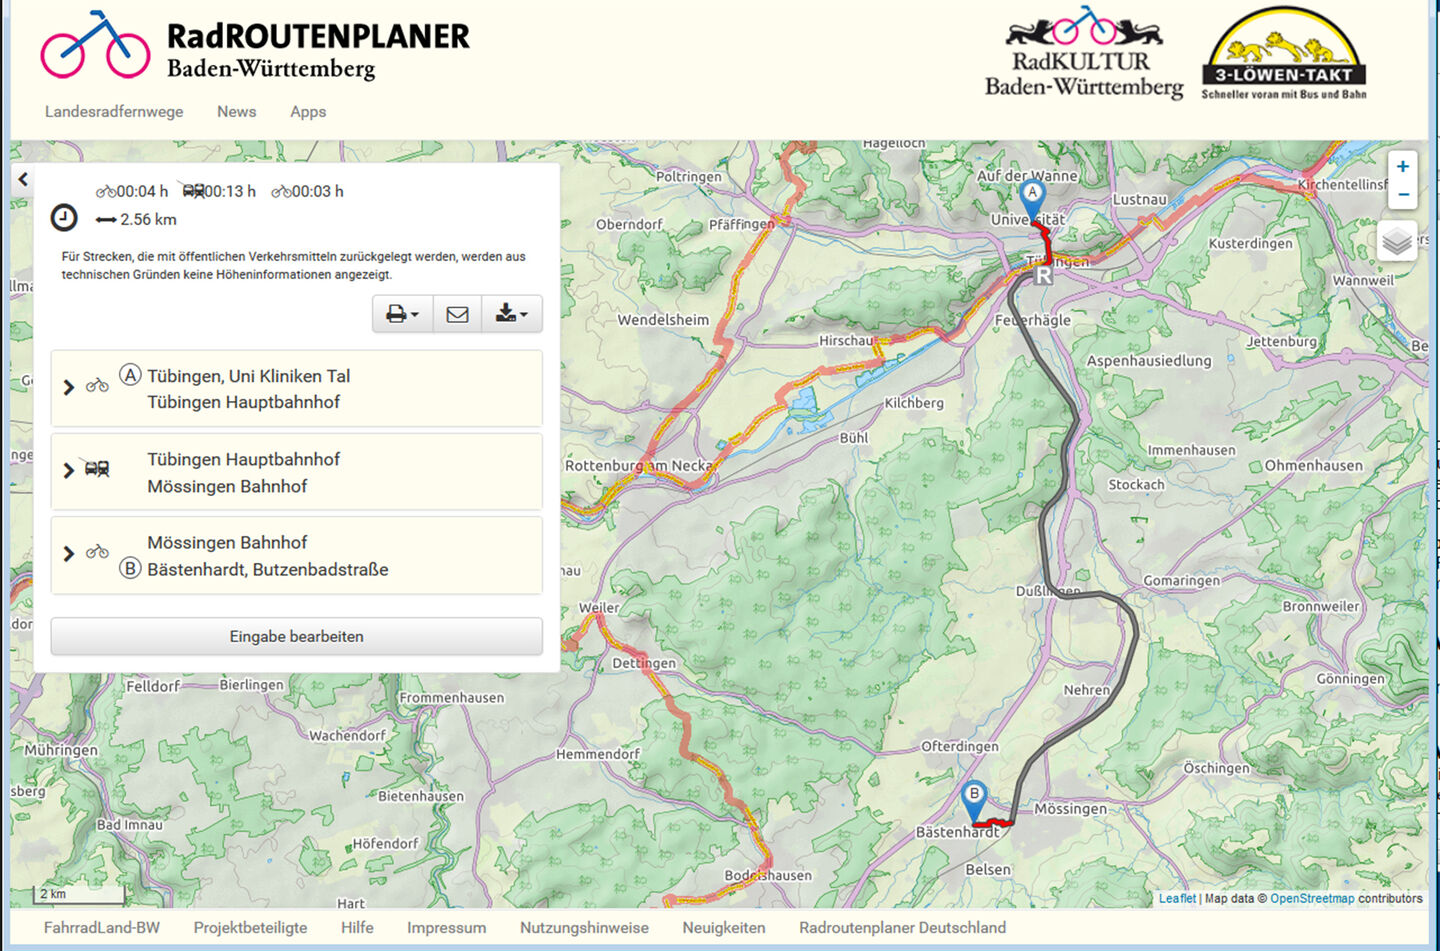Open the map layers selector
Screen dimensions: 1440x951
click(x=1397, y=241)
